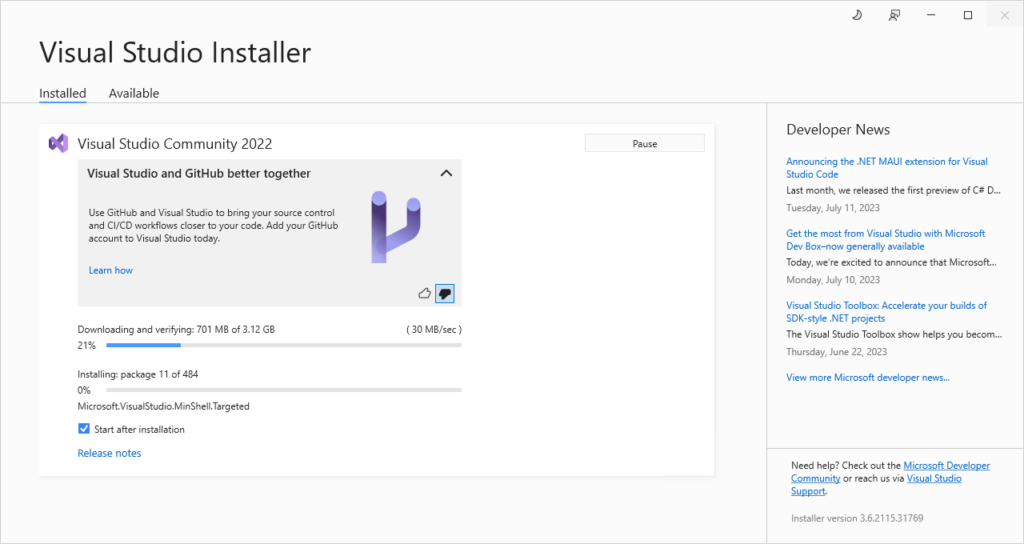Click the thumbs up icon
Viewport: 1024px width, 544px height.
click(424, 293)
